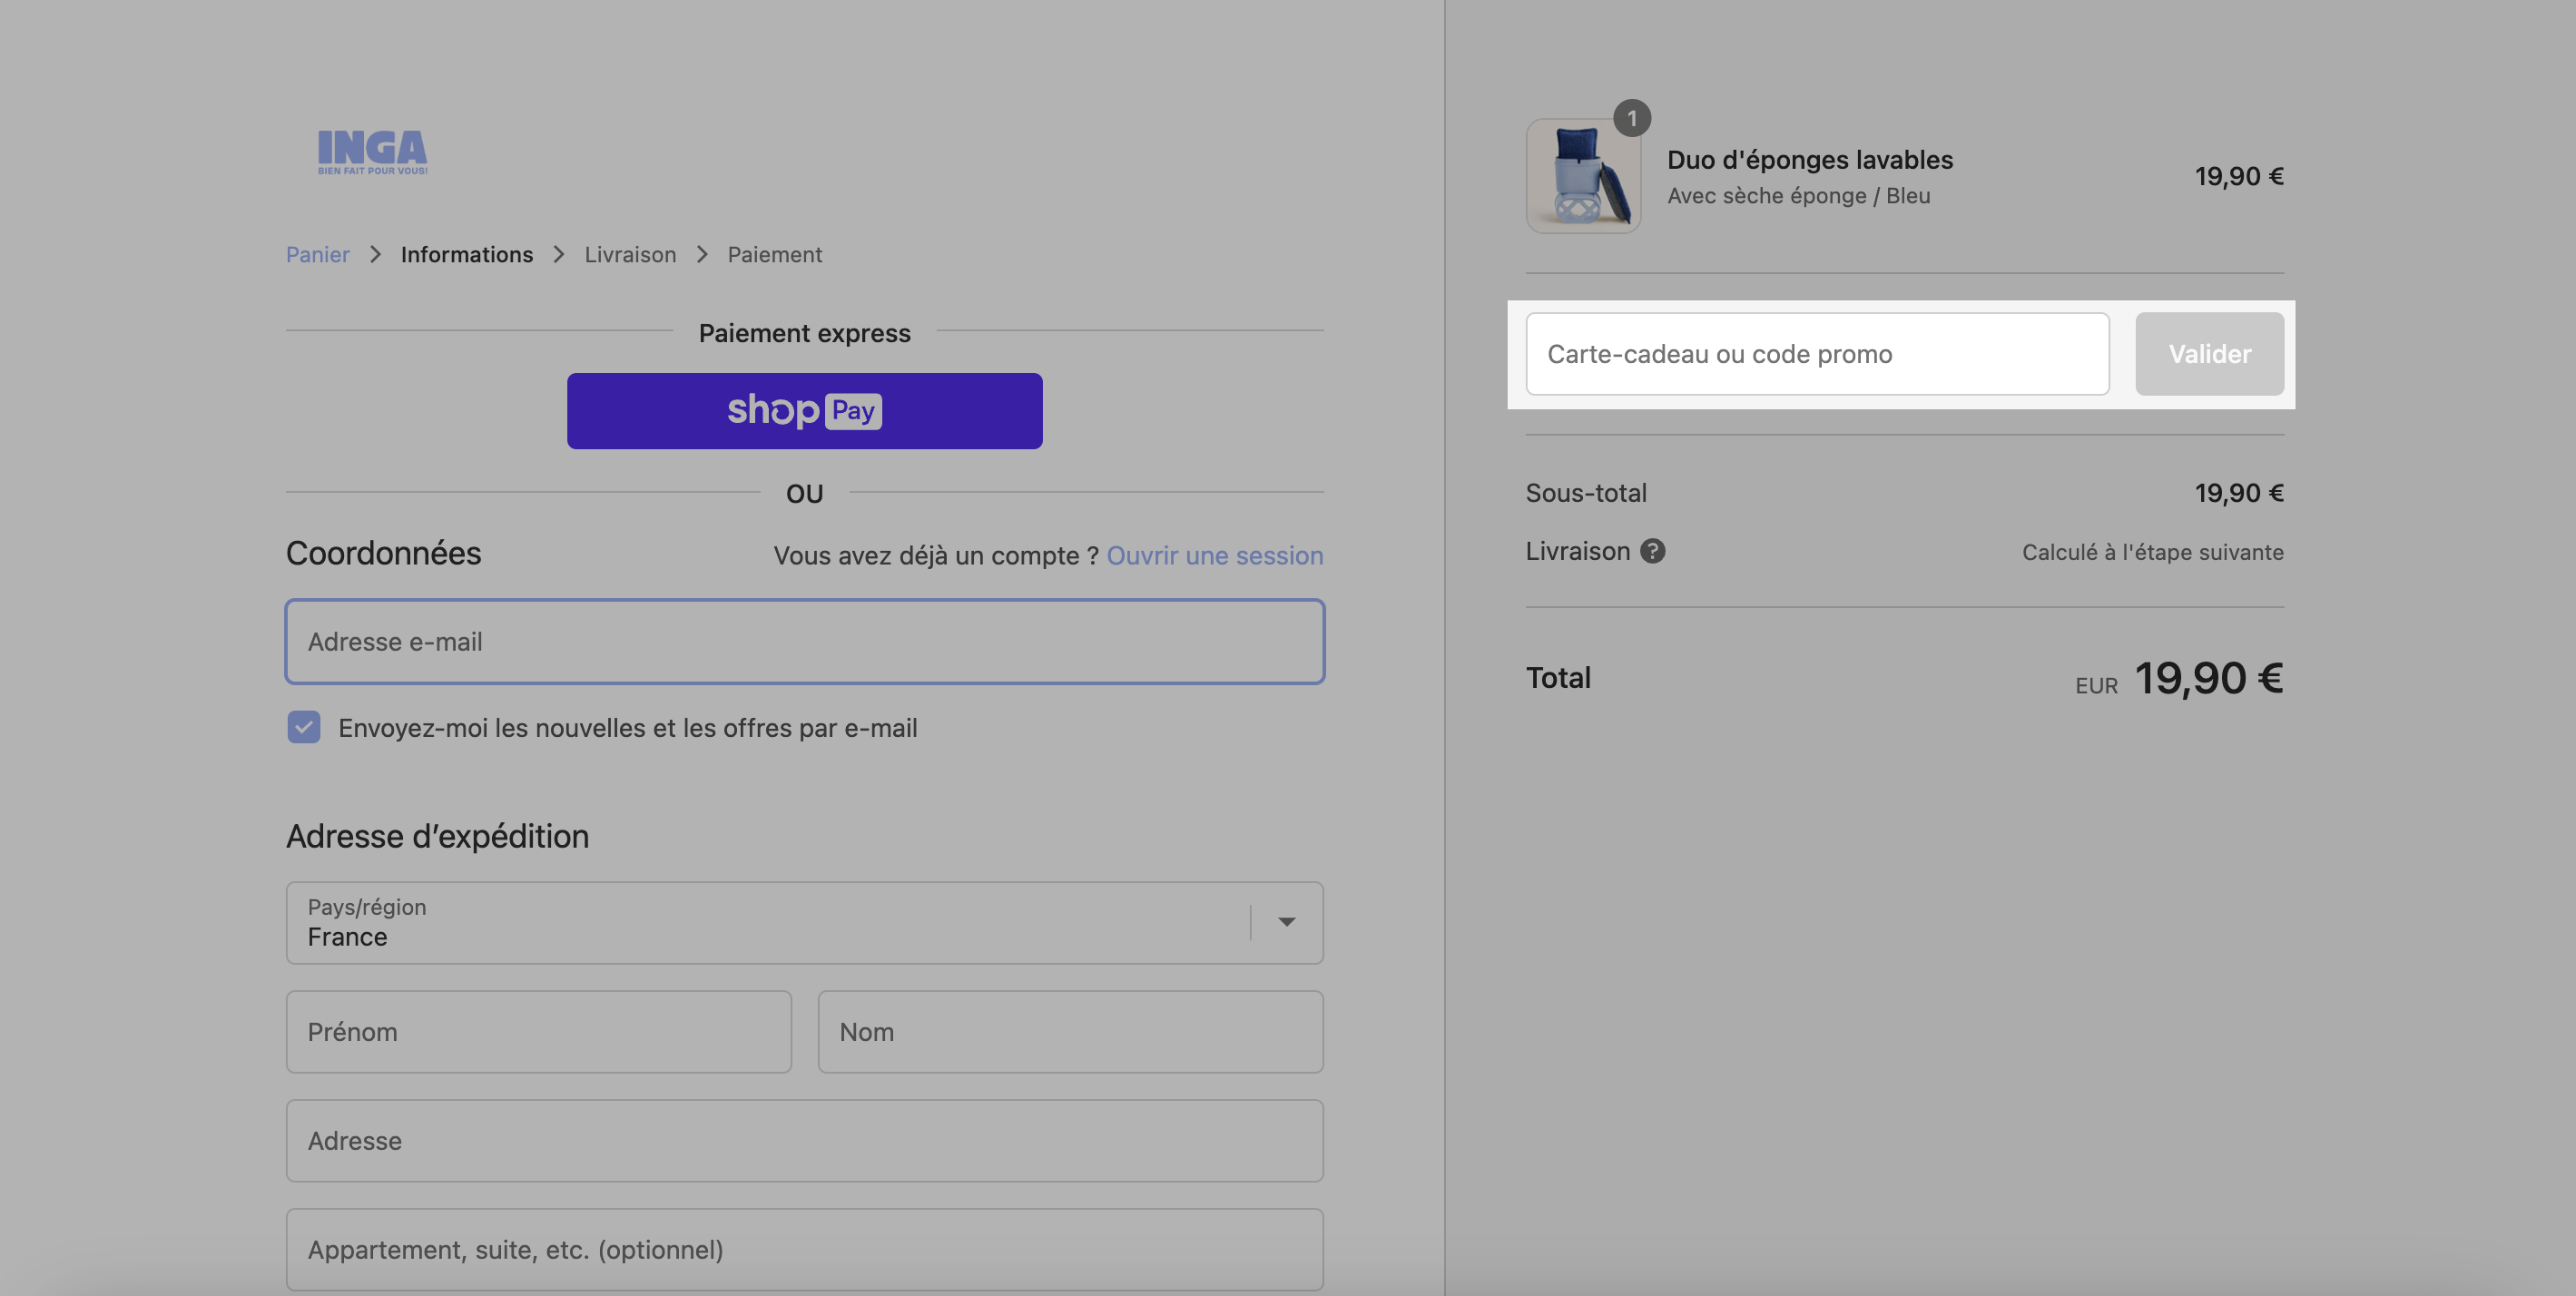Viewport: 2576px width, 1296px height.
Task: Click the Ouvrir une session link
Action: click(1214, 555)
